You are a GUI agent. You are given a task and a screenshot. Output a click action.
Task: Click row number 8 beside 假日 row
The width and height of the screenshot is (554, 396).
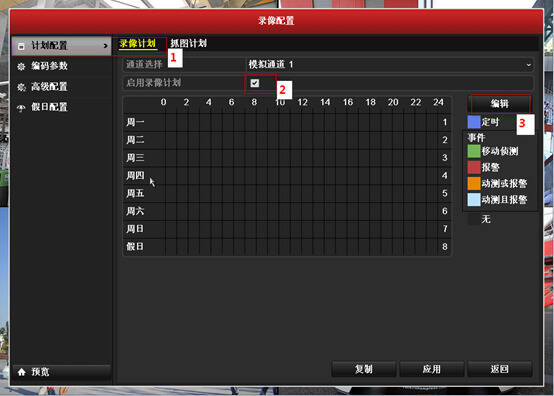point(445,247)
